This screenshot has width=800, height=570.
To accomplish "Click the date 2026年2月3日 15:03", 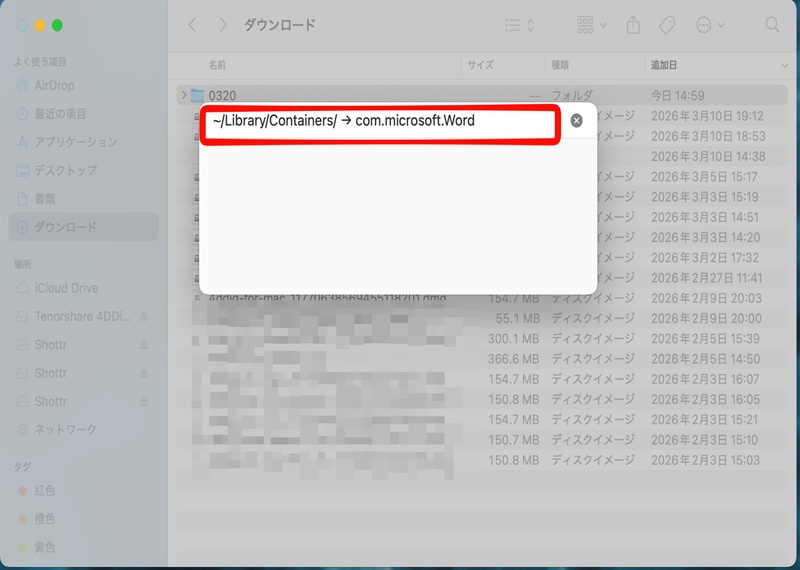I will [706, 460].
